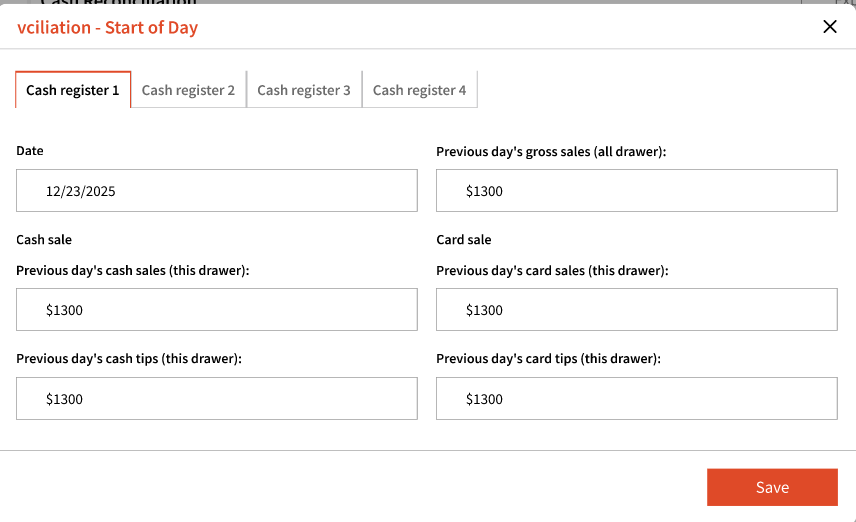856x522 pixels.
Task: Open the Cash register 2 tab
Action: [188, 90]
